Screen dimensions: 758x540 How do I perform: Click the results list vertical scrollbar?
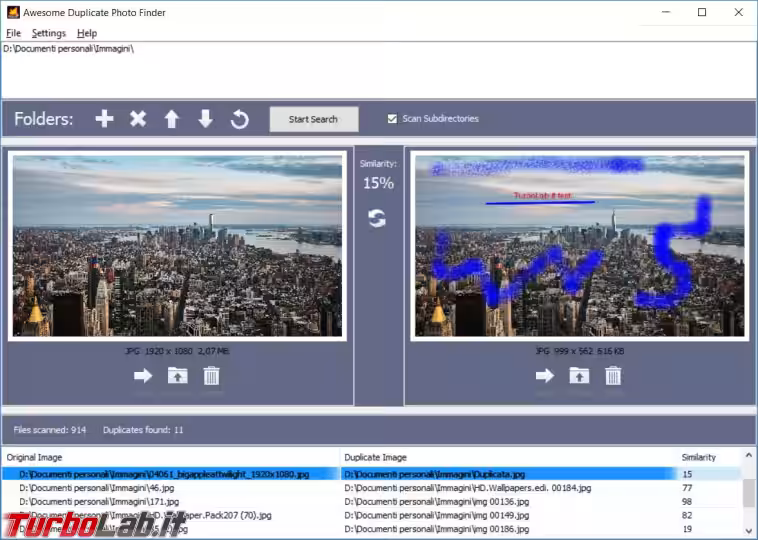748,495
